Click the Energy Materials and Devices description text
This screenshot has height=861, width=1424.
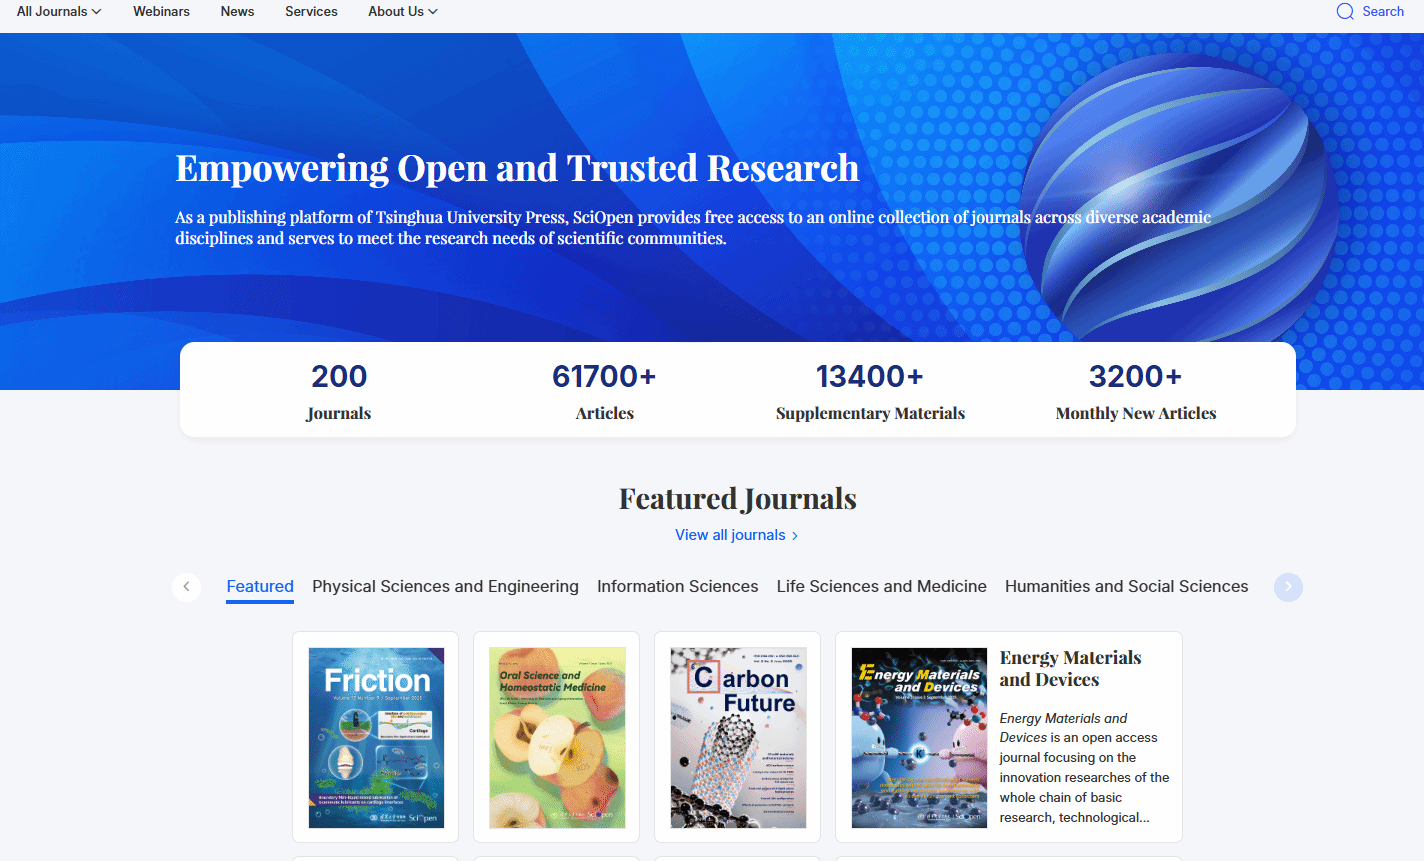pos(1084,767)
